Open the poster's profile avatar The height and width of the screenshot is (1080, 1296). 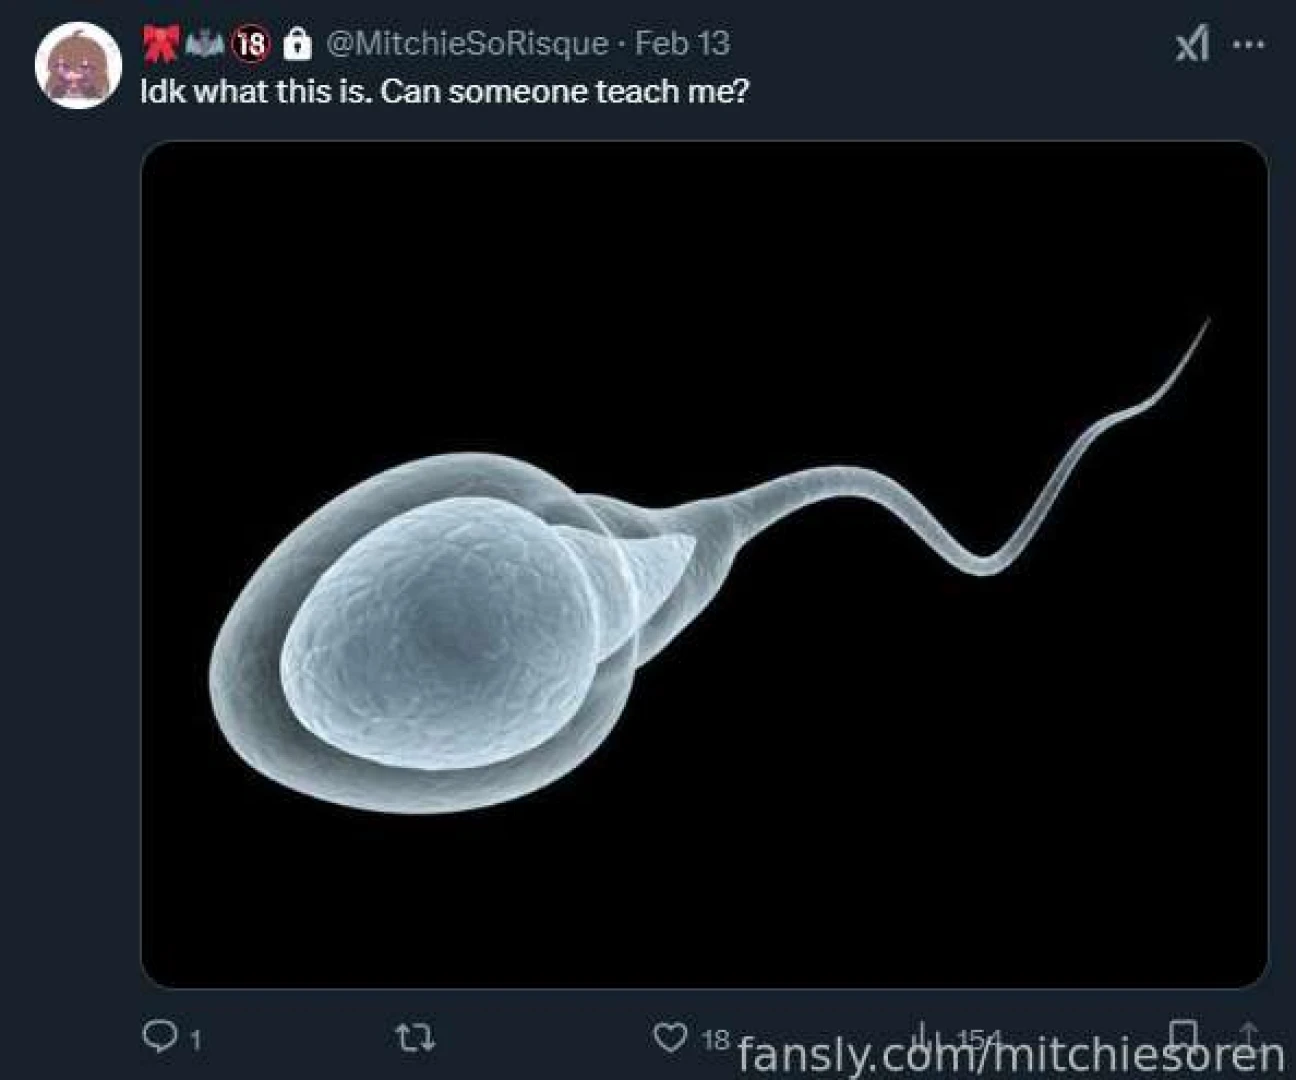coord(78,64)
